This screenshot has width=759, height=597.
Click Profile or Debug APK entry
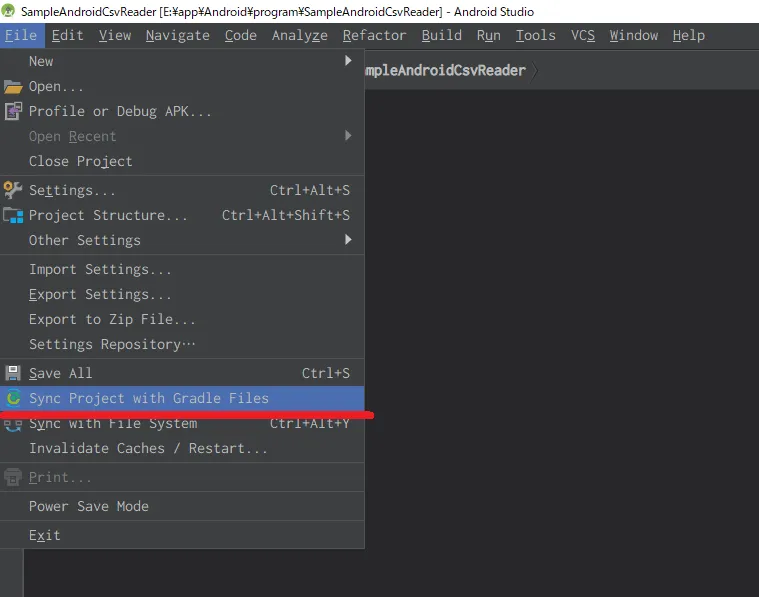(x=120, y=111)
